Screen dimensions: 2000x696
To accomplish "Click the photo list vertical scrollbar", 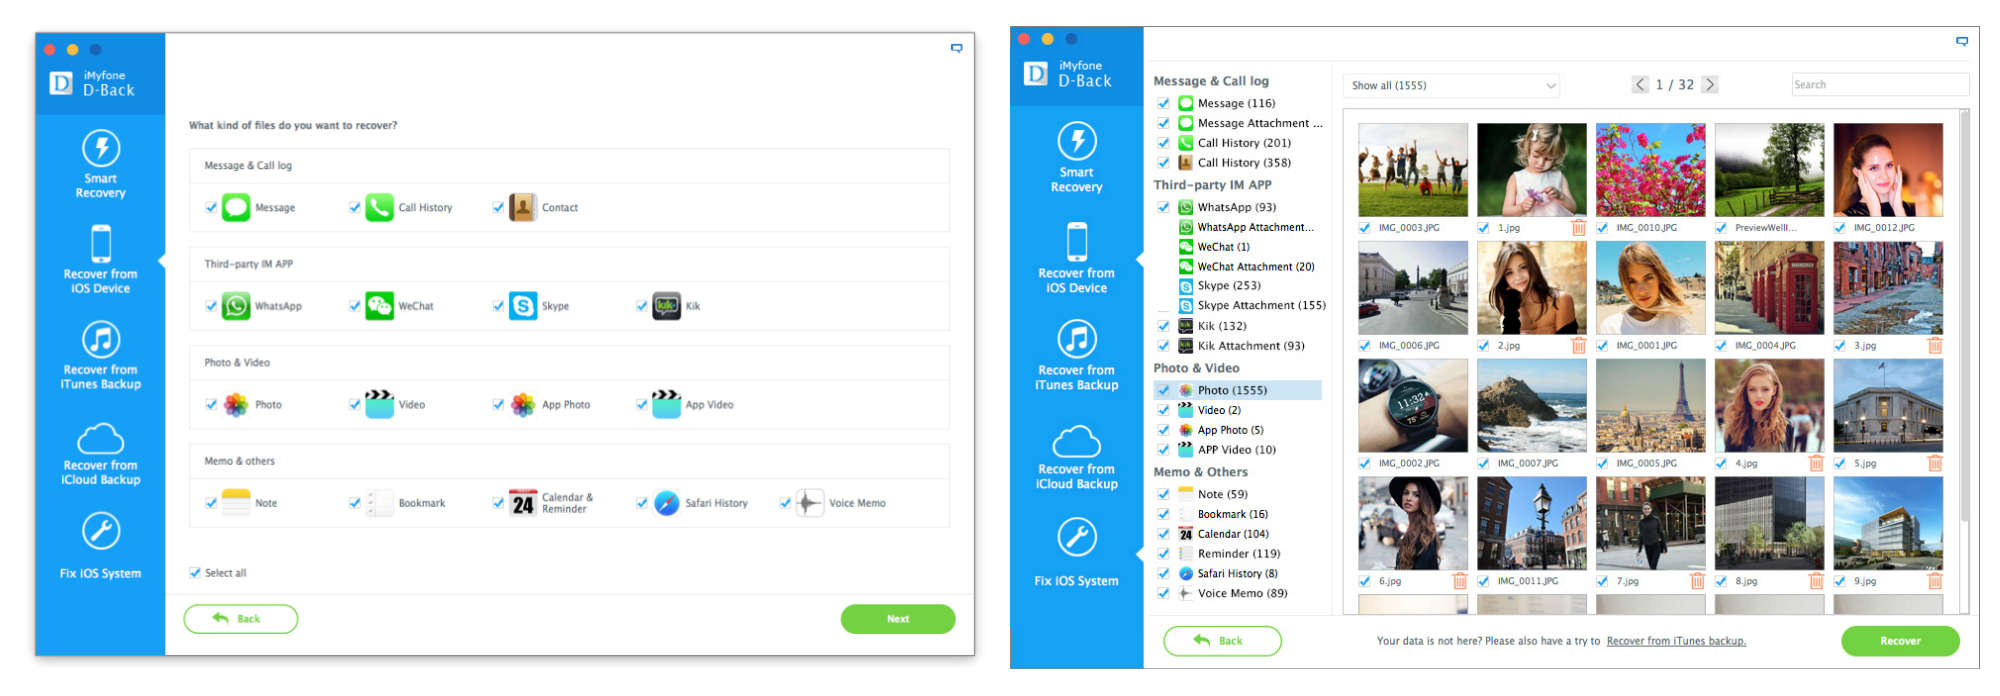I will point(1964,315).
